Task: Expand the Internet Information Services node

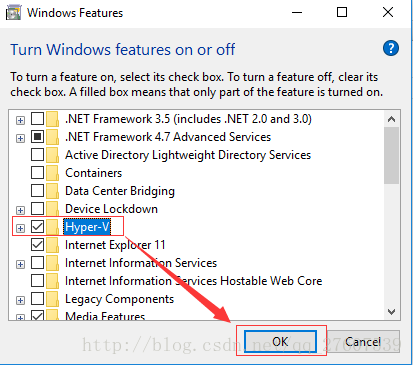Action: [x=20, y=264]
